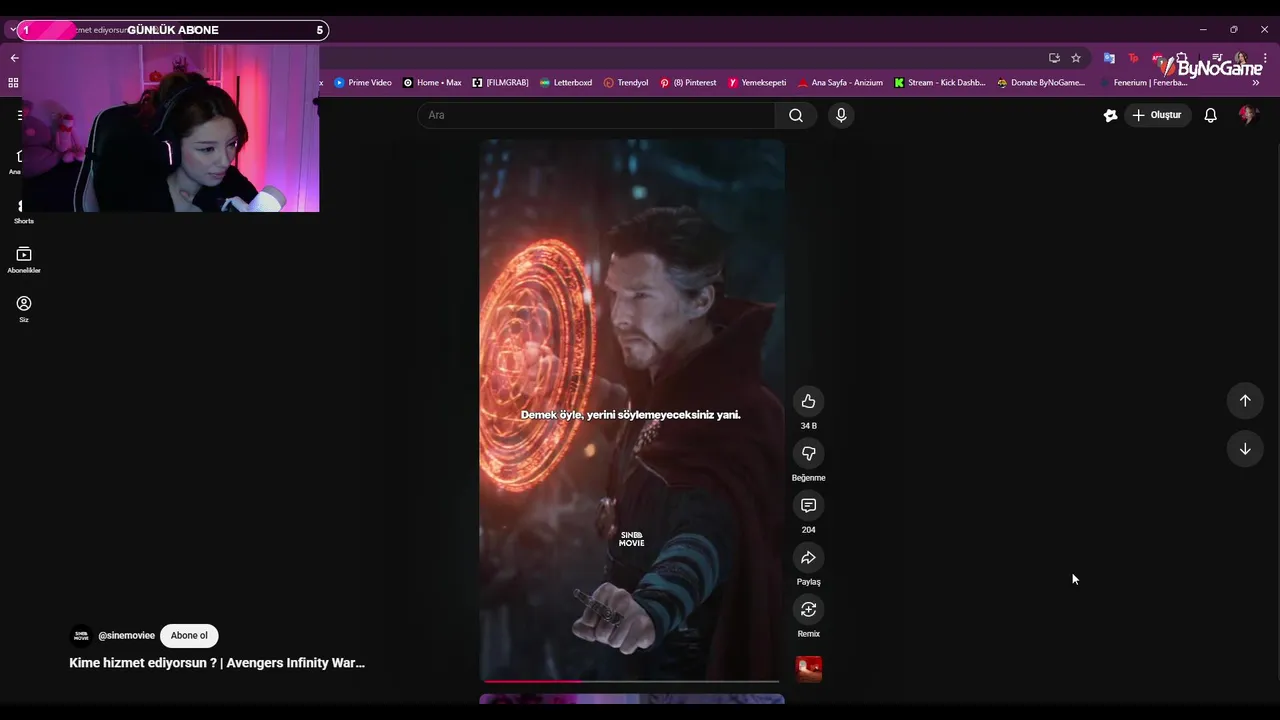Expand the bookmarks overflow chevron
The width and height of the screenshot is (1280, 720).
[1256, 83]
